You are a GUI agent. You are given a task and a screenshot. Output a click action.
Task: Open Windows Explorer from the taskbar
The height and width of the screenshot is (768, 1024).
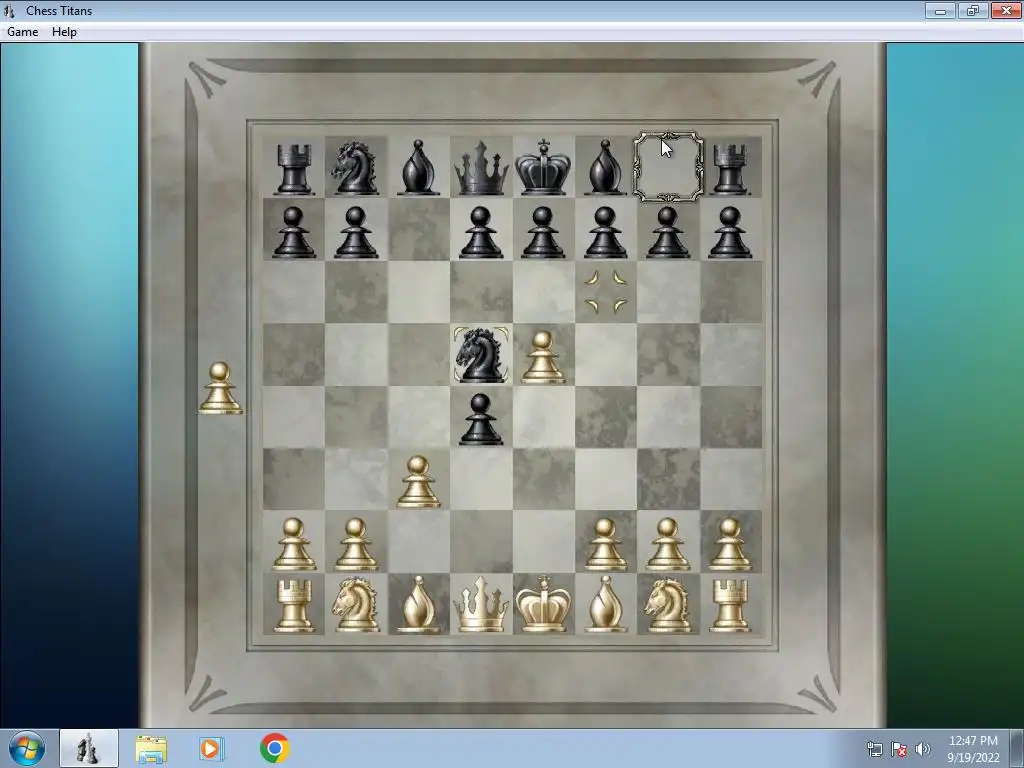[x=151, y=748]
